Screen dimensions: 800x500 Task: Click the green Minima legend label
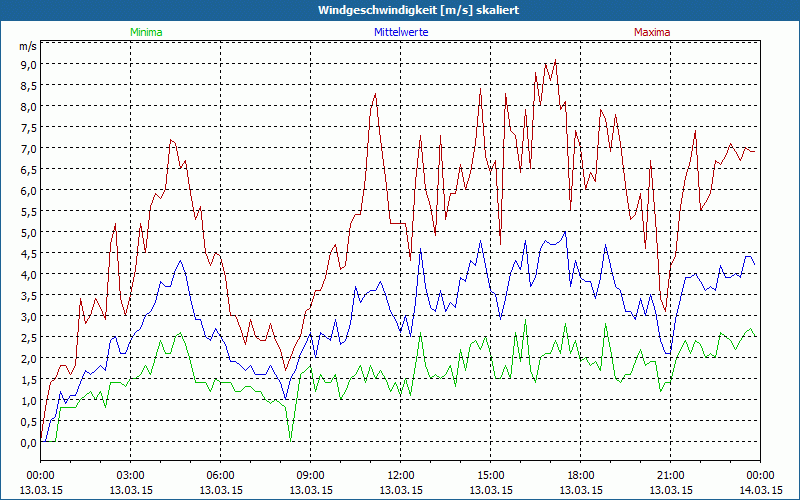coord(145,32)
